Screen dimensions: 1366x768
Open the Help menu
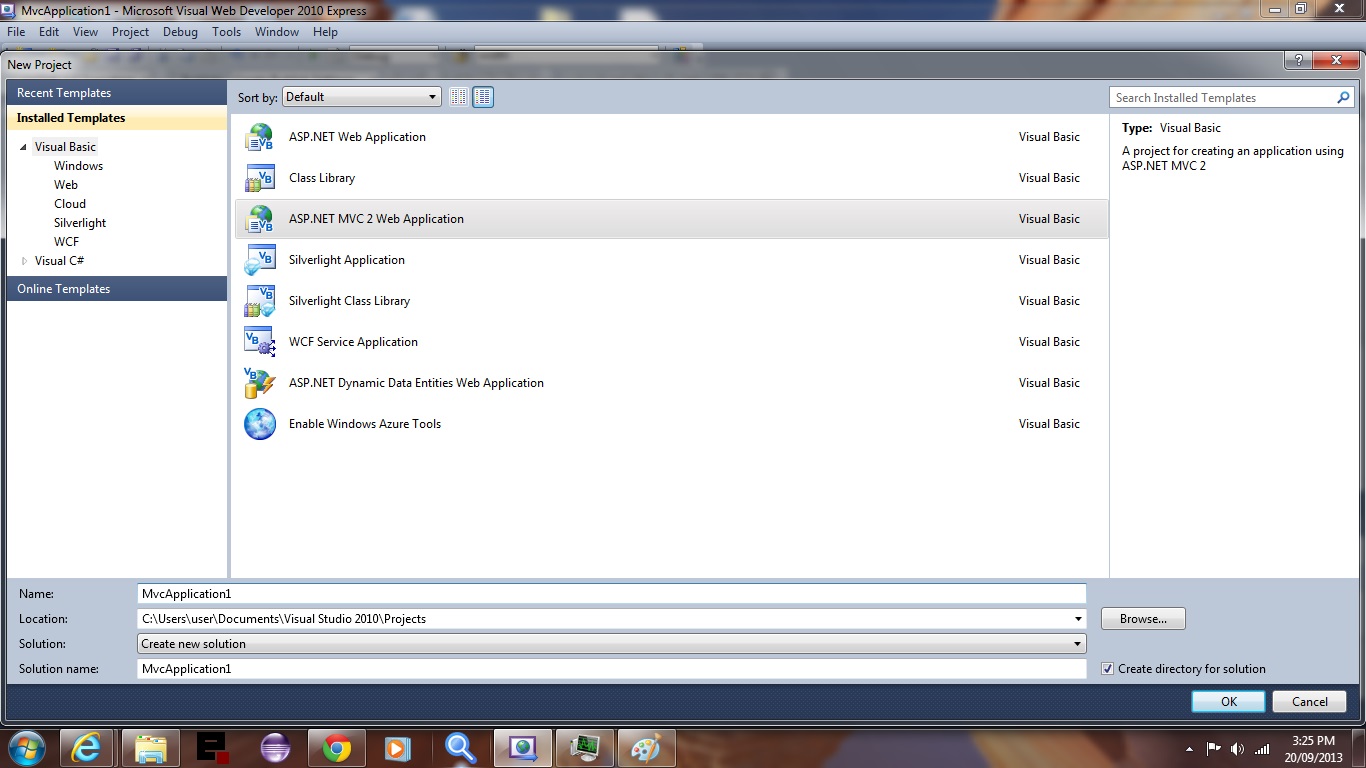[x=325, y=32]
